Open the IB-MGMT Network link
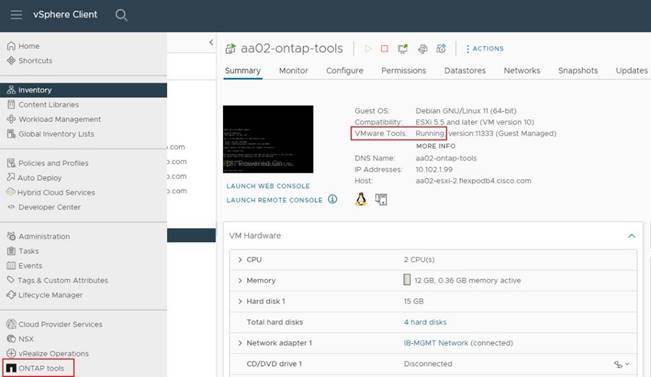The width and height of the screenshot is (651, 377). tap(435, 343)
